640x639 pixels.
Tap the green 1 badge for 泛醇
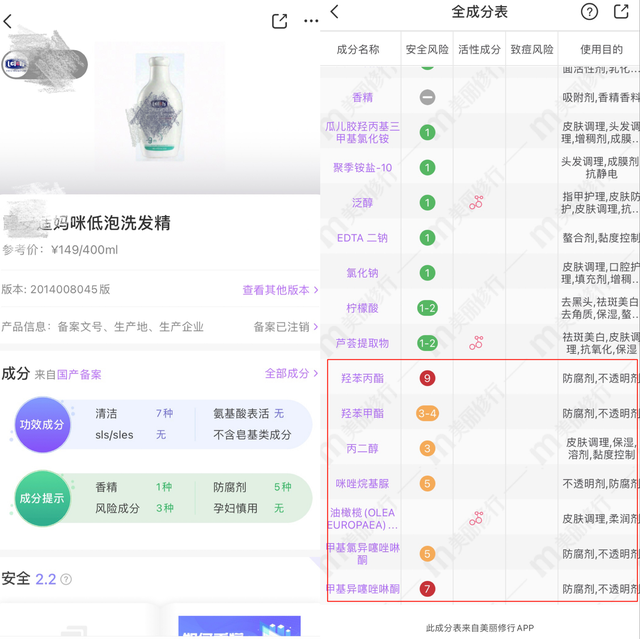coord(427,203)
